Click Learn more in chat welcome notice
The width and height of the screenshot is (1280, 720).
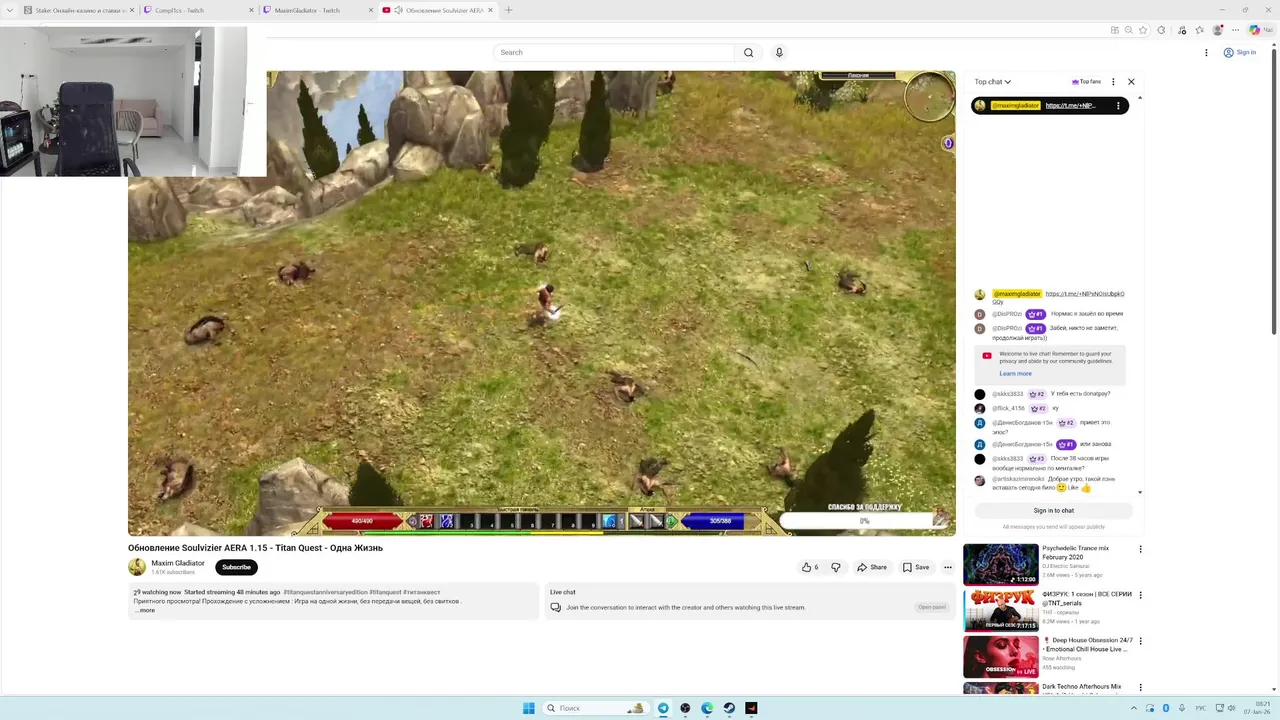(1015, 374)
